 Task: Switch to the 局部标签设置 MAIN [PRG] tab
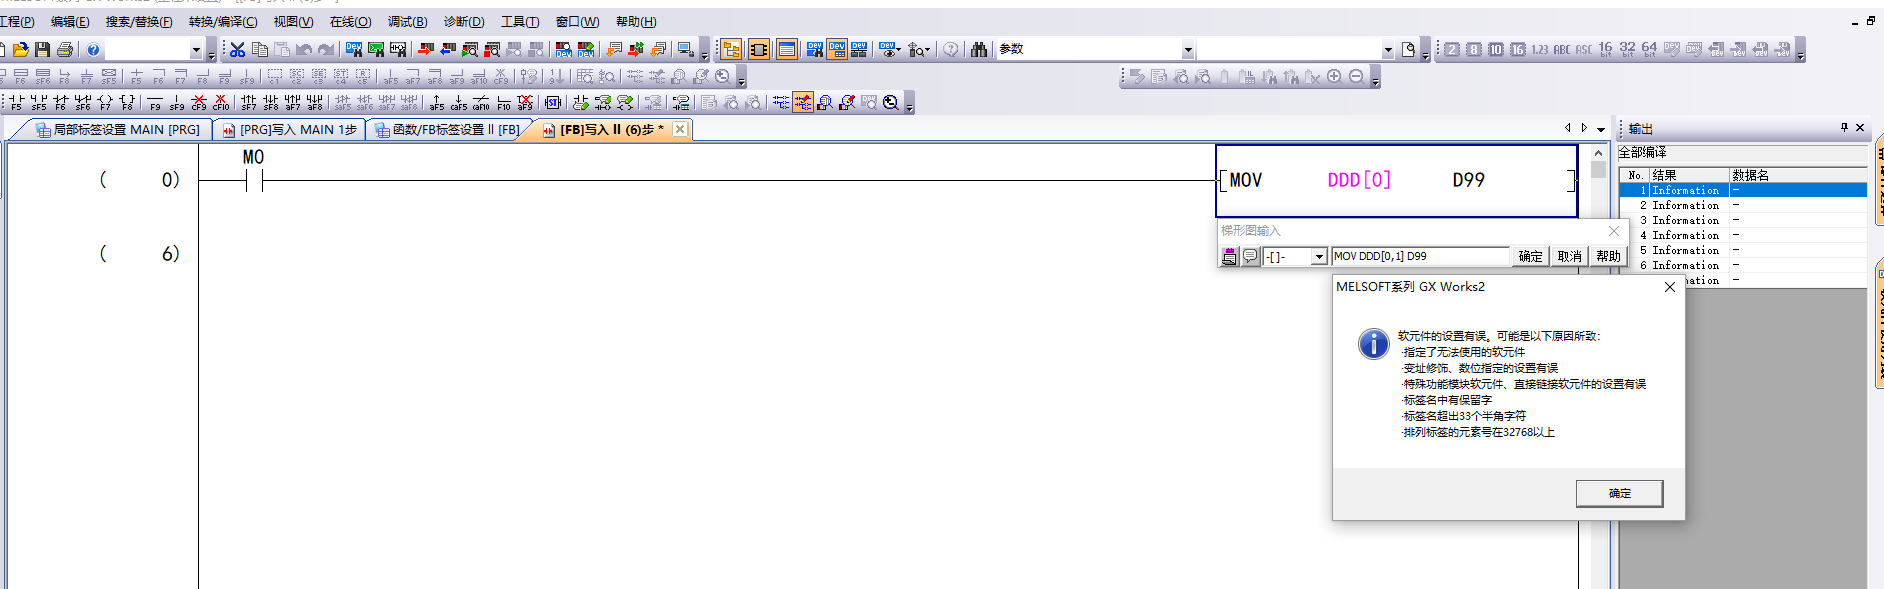117,129
